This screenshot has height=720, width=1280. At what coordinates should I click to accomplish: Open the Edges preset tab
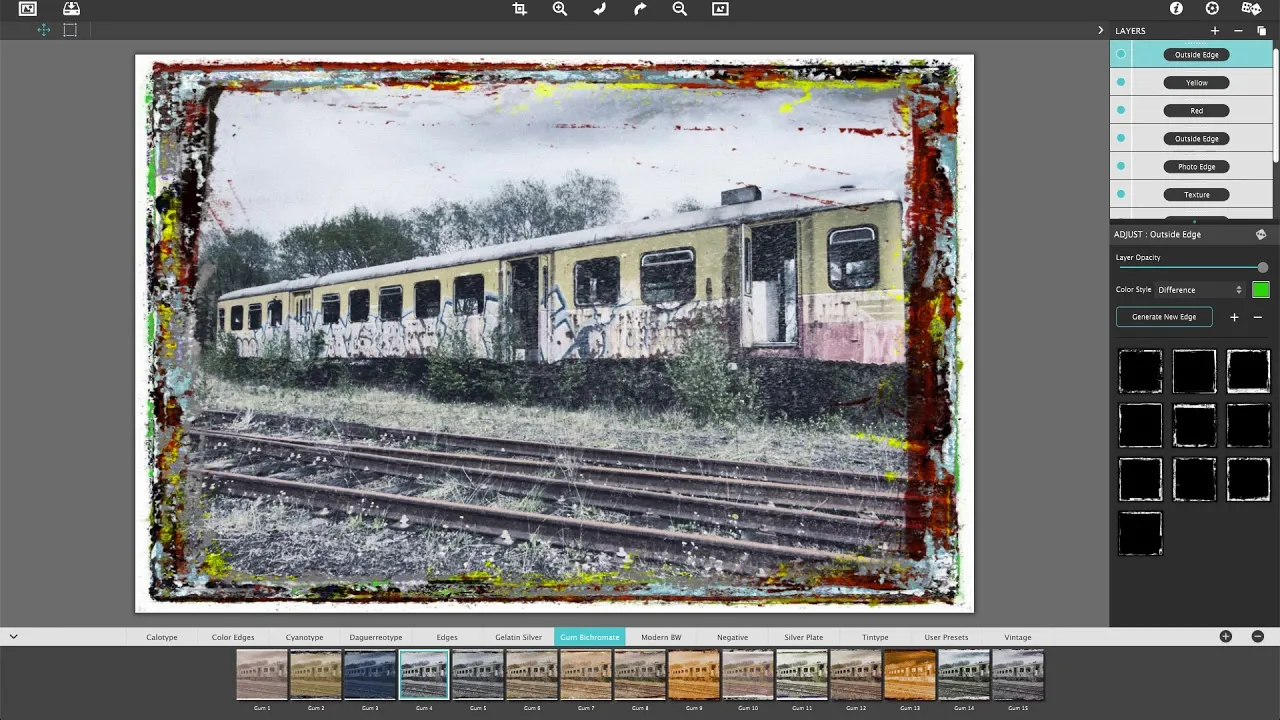coord(447,637)
